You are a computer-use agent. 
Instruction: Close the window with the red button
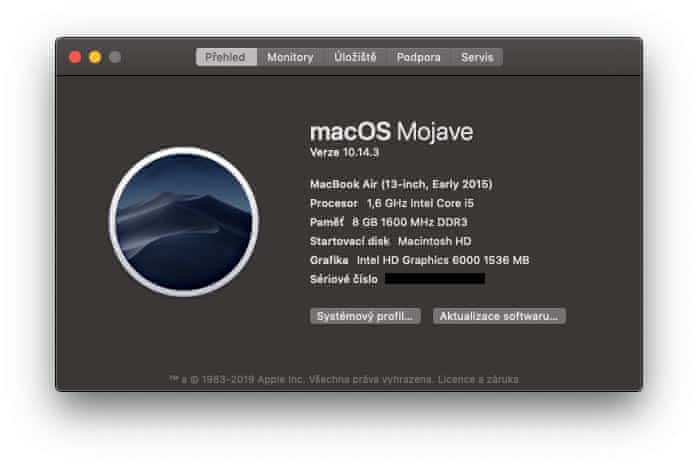[x=75, y=57]
